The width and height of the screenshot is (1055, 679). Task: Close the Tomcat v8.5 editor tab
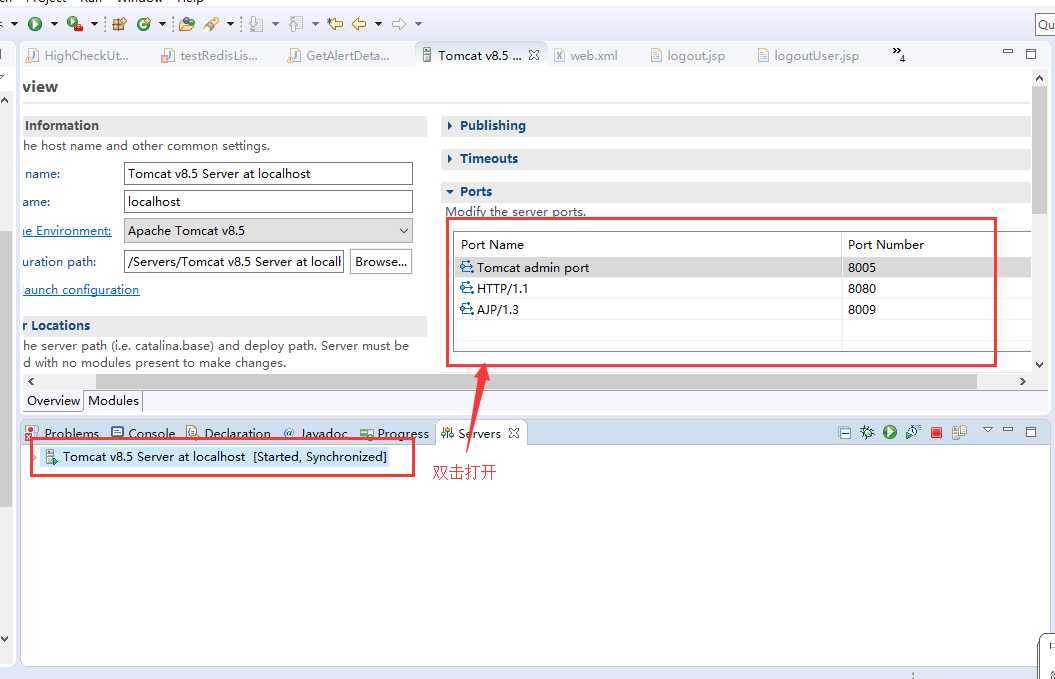click(x=534, y=55)
